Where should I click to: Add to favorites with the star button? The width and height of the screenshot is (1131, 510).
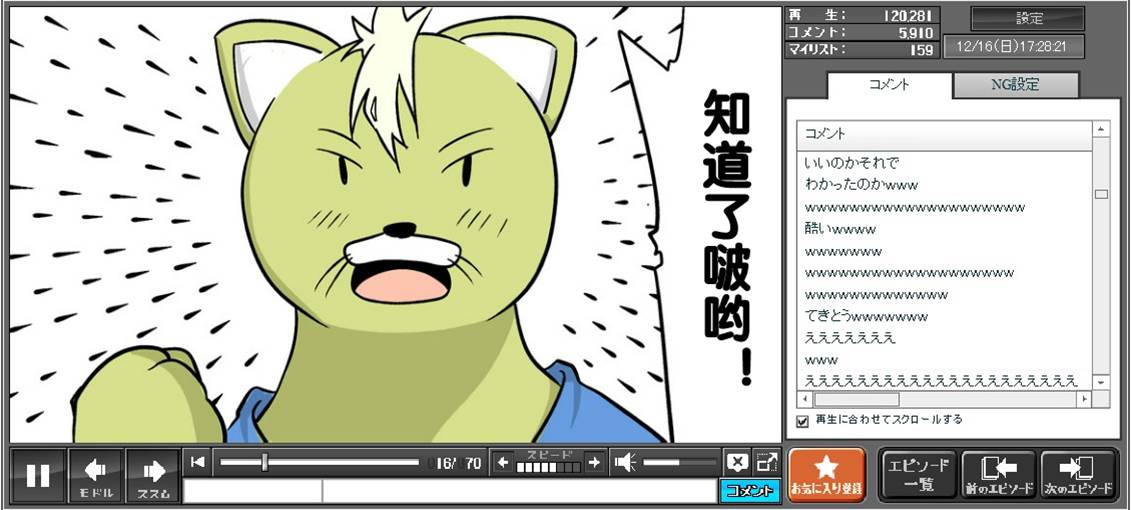(826, 475)
